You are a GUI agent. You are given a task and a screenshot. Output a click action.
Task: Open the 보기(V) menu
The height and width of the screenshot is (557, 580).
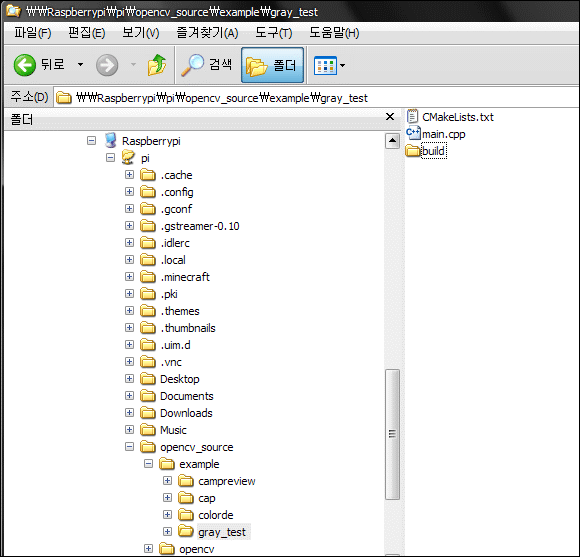tap(141, 33)
